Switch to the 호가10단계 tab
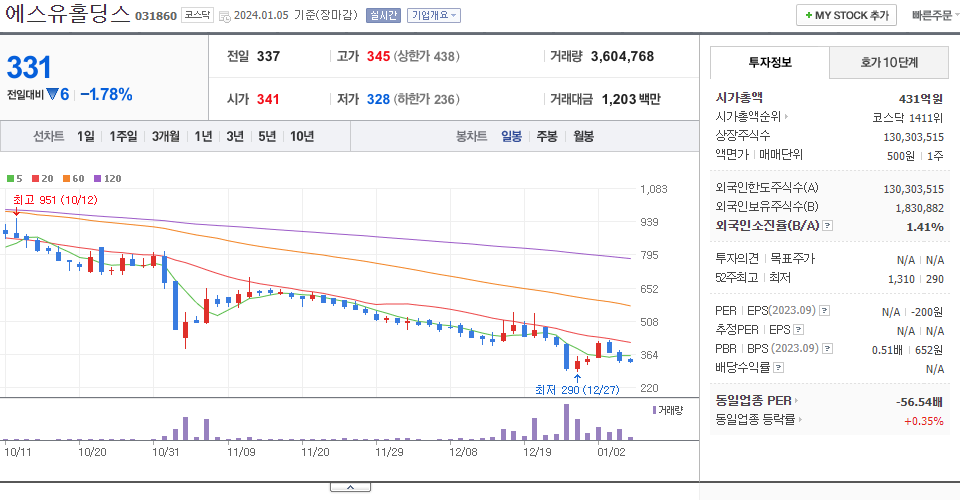Image resolution: width=960 pixels, height=500 pixels. (889, 62)
